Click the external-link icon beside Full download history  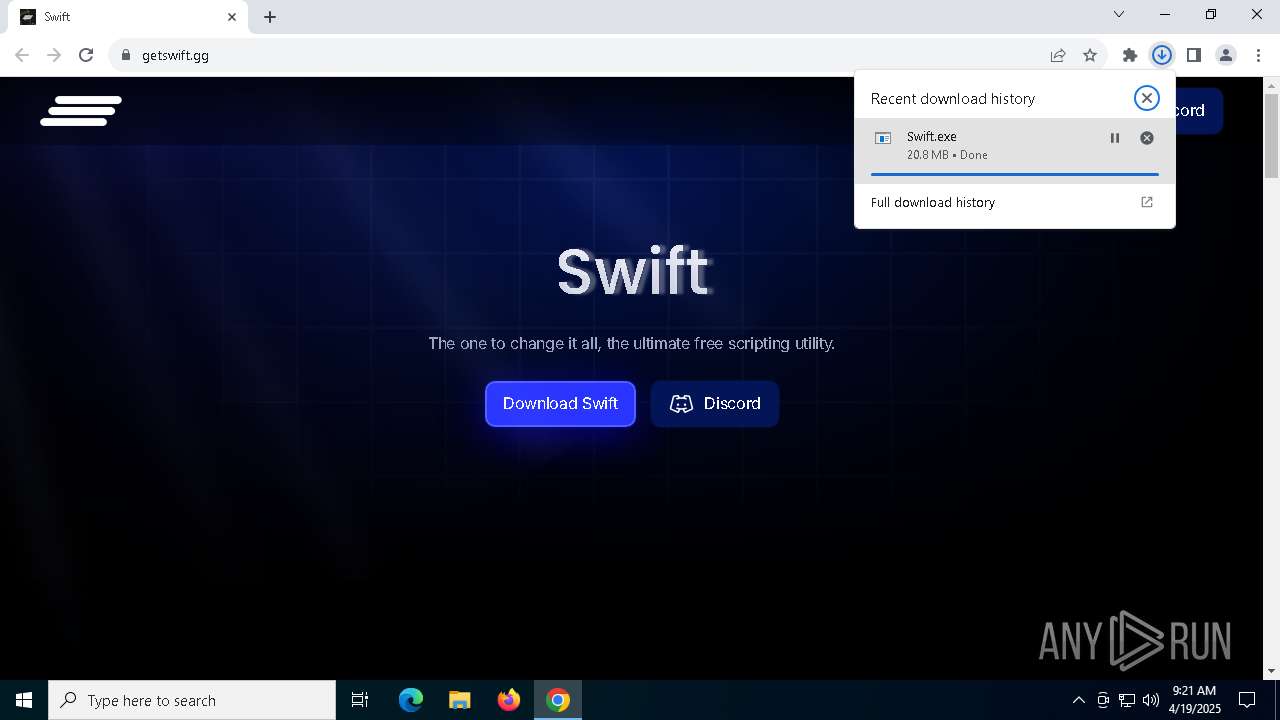coord(1147,202)
